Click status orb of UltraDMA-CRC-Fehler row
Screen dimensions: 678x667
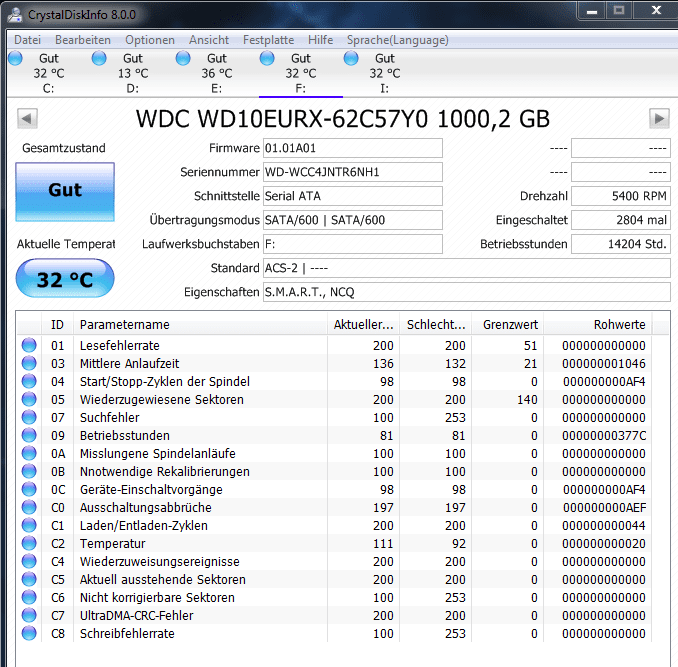point(29,615)
